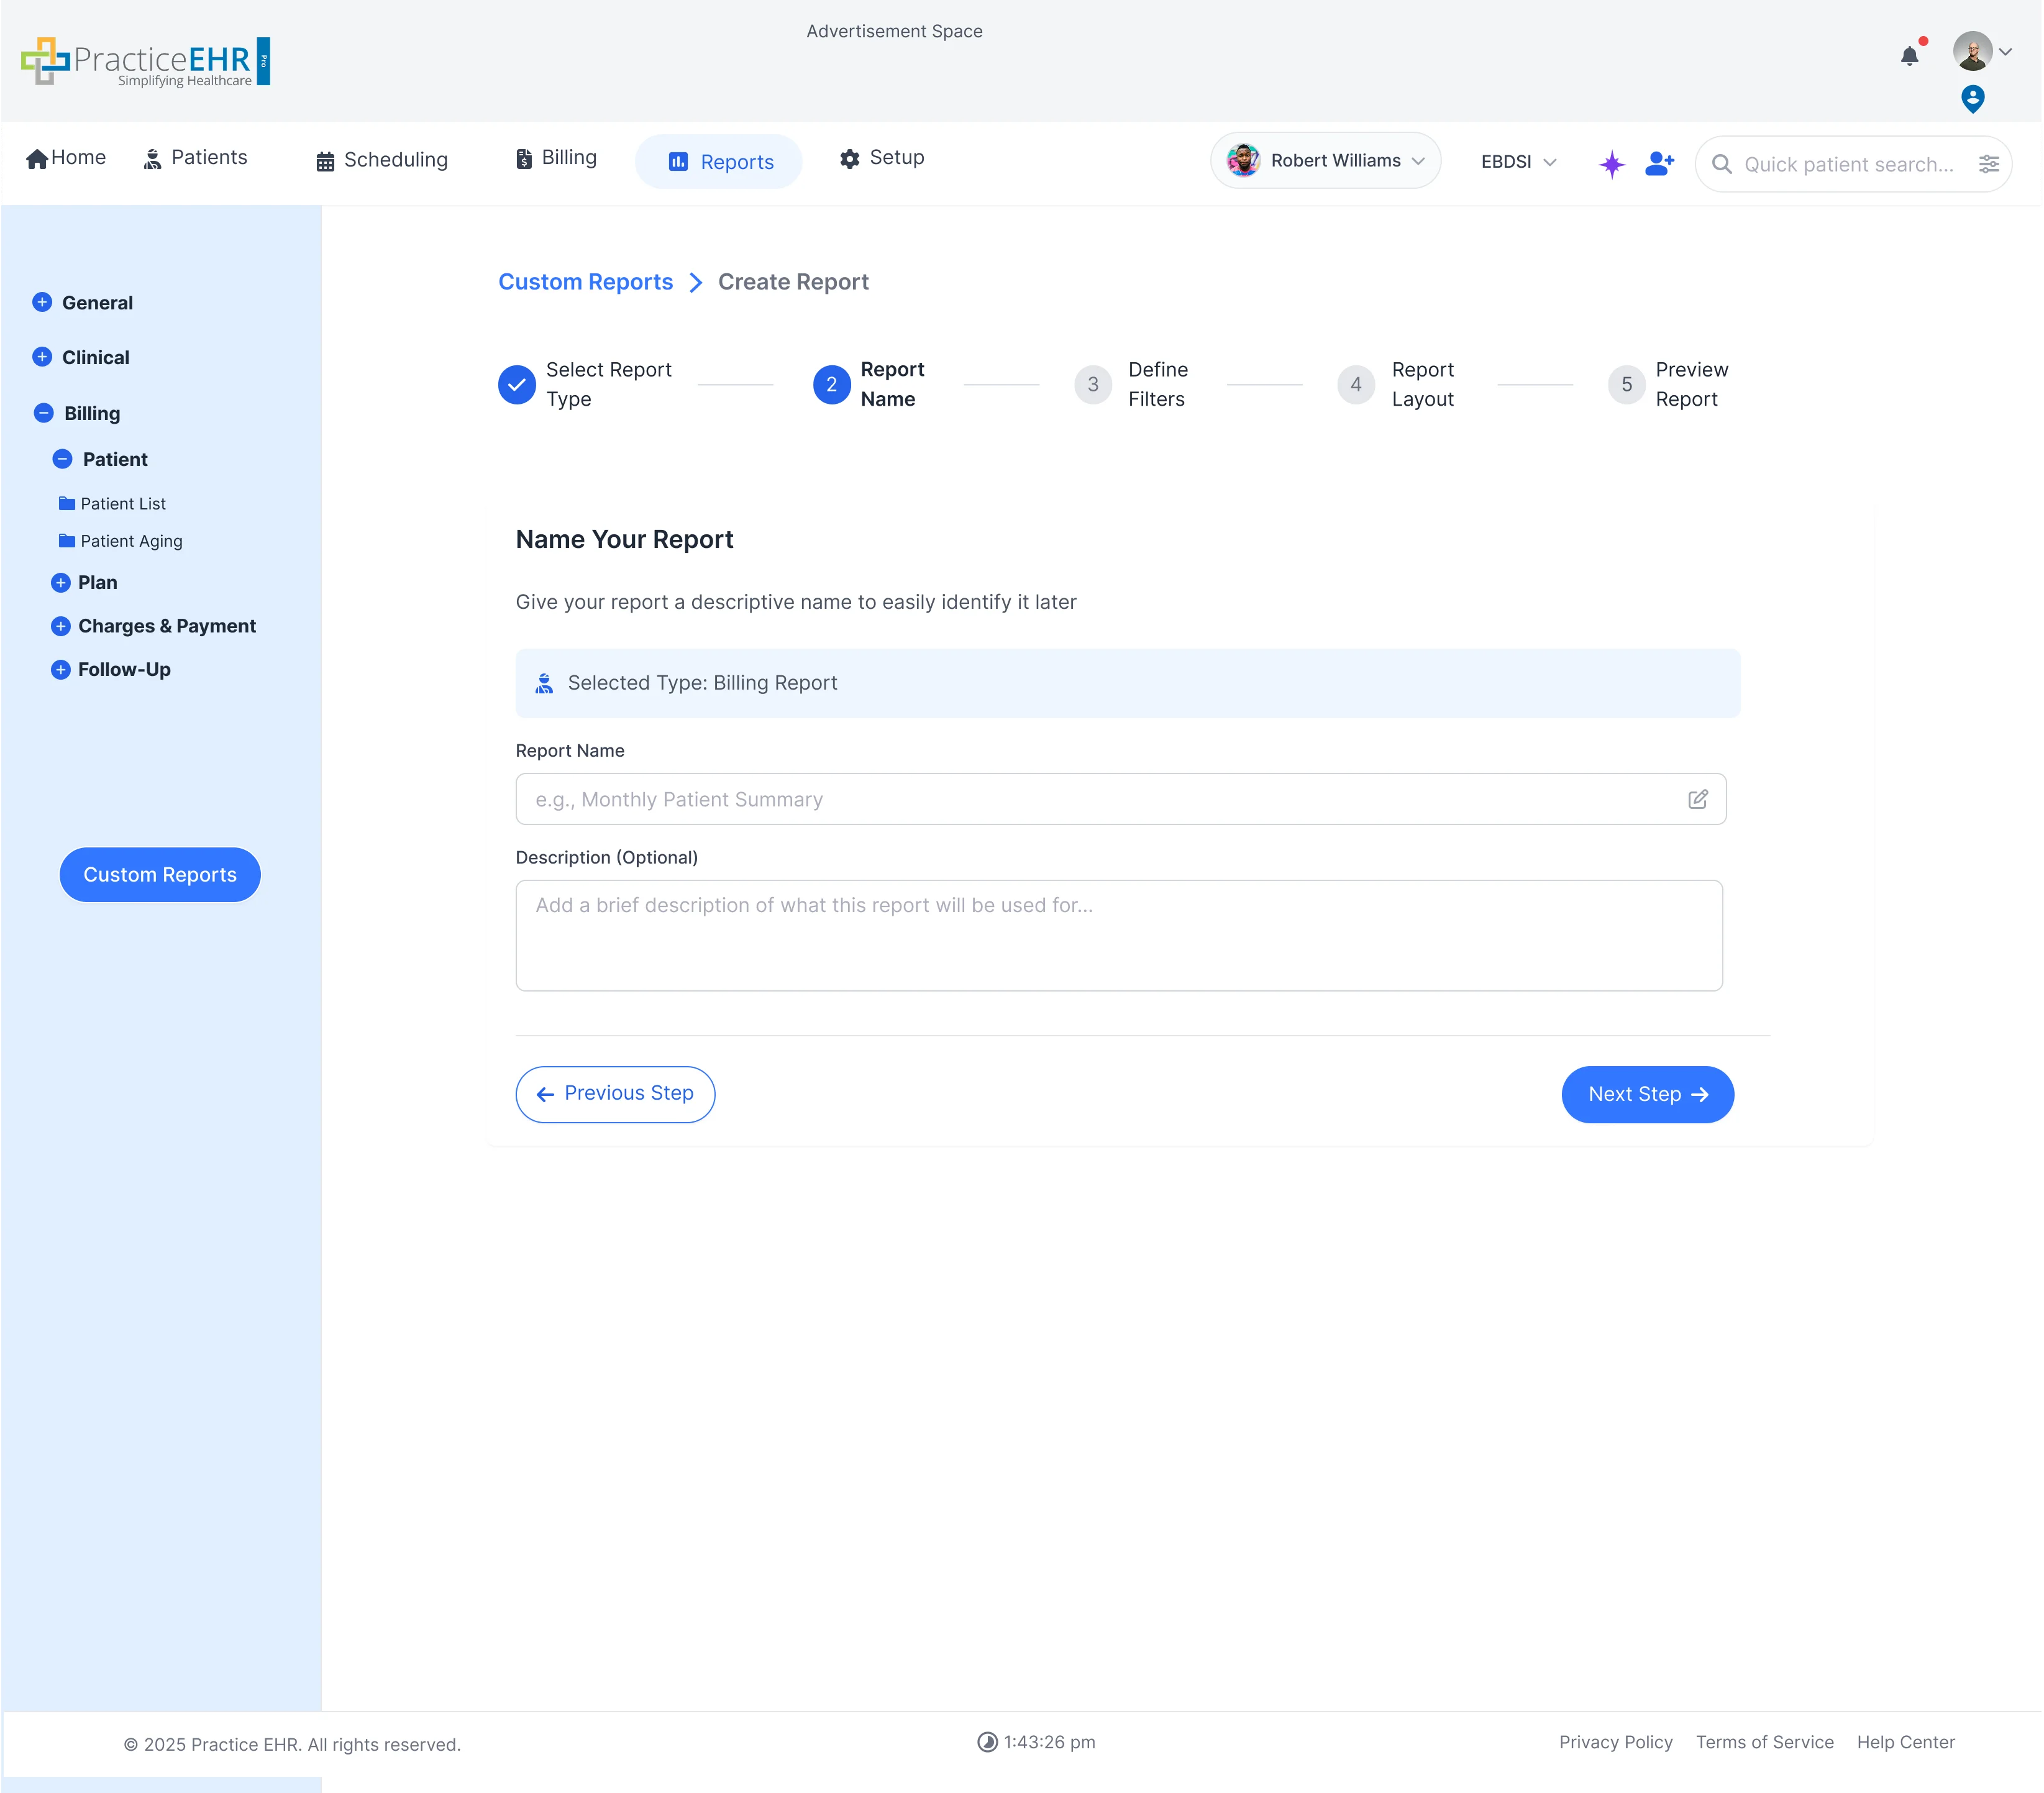The width and height of the screenshot is (2044, 1793).
Task: Expand the Clinical section
Action: [x=42, y=357]
